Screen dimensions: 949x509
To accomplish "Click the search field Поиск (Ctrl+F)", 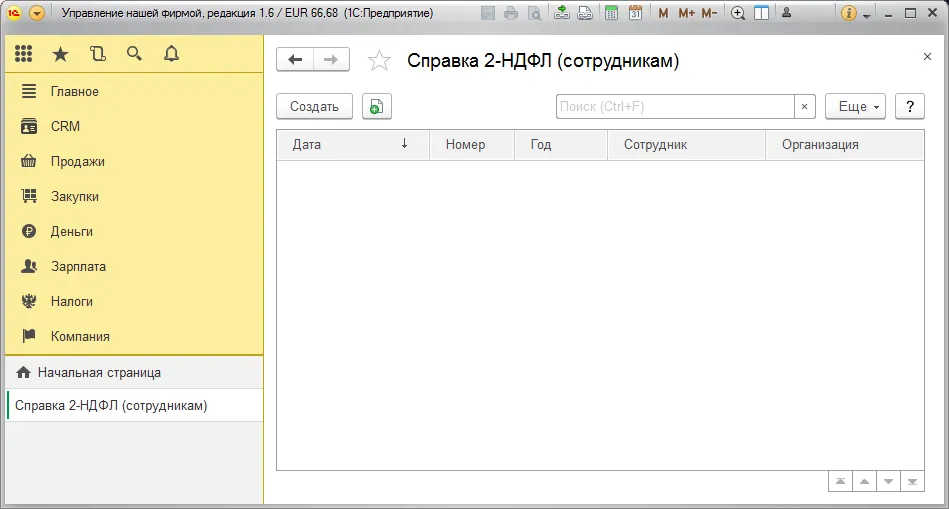I will (x=675, y=107).
